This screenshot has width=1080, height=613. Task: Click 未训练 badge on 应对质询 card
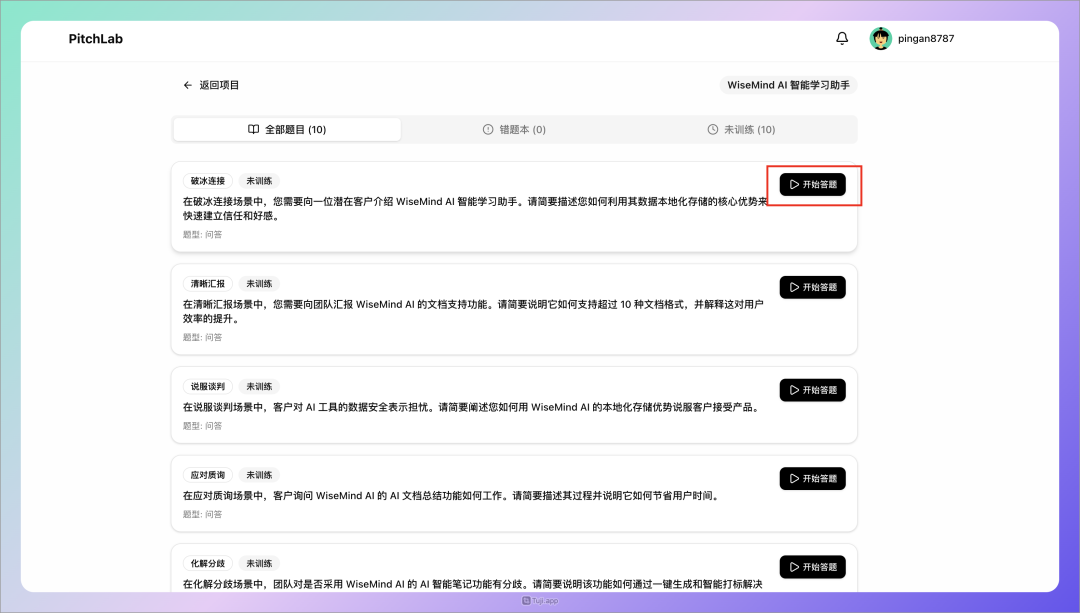[259, 475]
